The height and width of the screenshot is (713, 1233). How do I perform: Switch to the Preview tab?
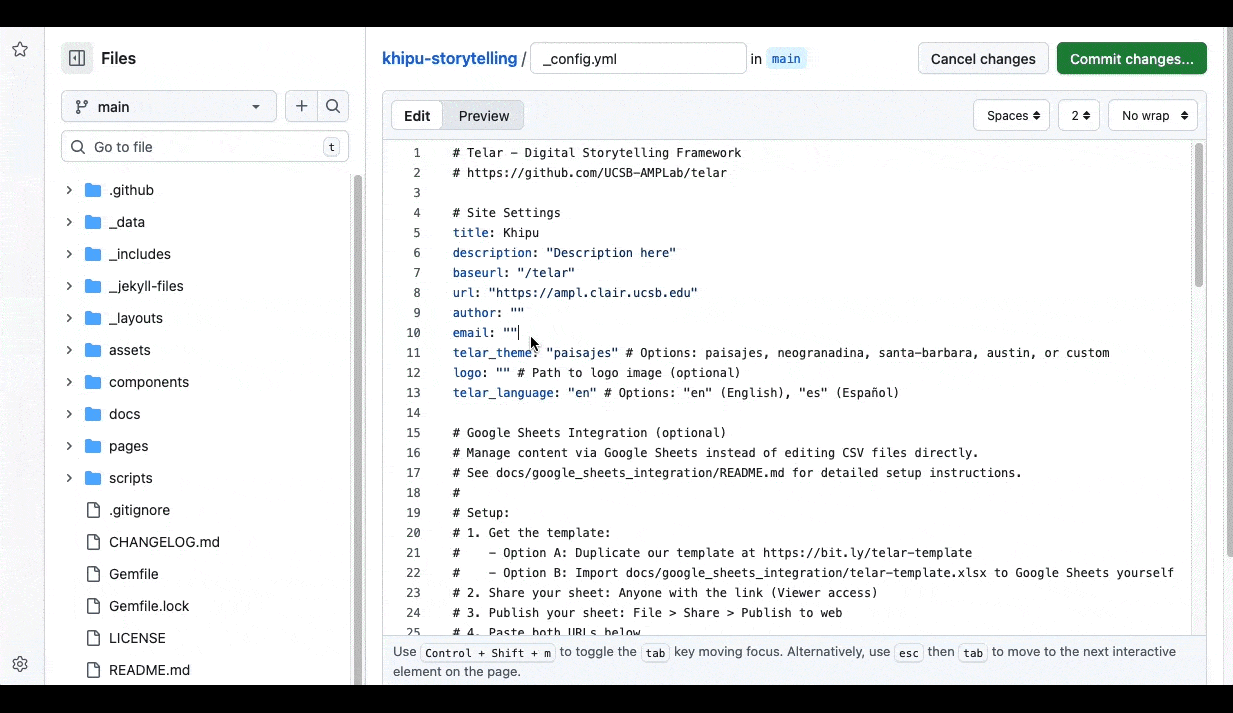pyautogui.click(x=483, y=115)
